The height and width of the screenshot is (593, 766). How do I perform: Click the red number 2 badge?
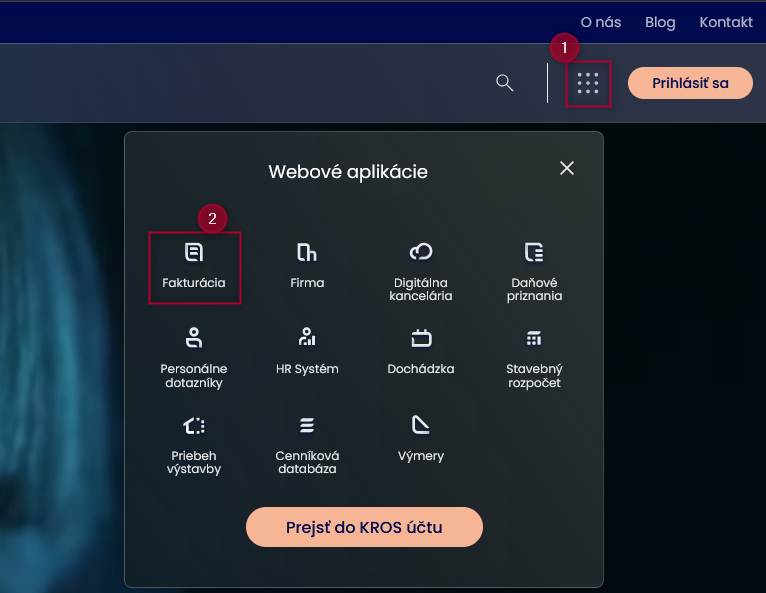pos(212,218)
